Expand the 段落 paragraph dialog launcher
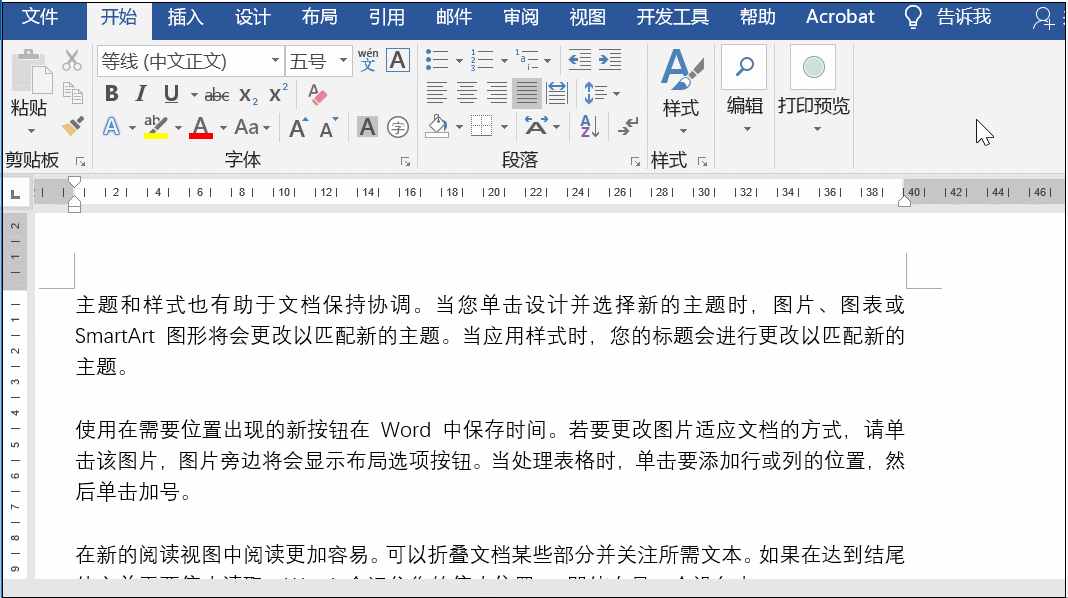The image size is (1068, 598). (x=635, y=162)
